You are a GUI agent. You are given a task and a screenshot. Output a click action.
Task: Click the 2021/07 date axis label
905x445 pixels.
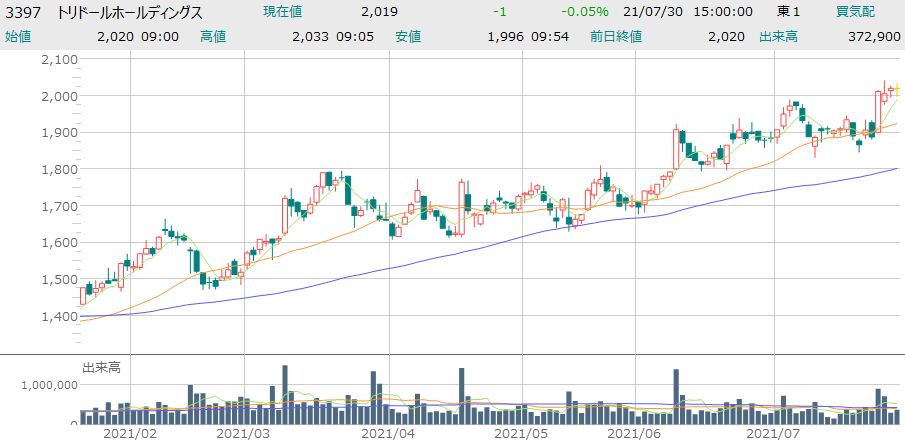pyautogui.click(x=775, y=434)
